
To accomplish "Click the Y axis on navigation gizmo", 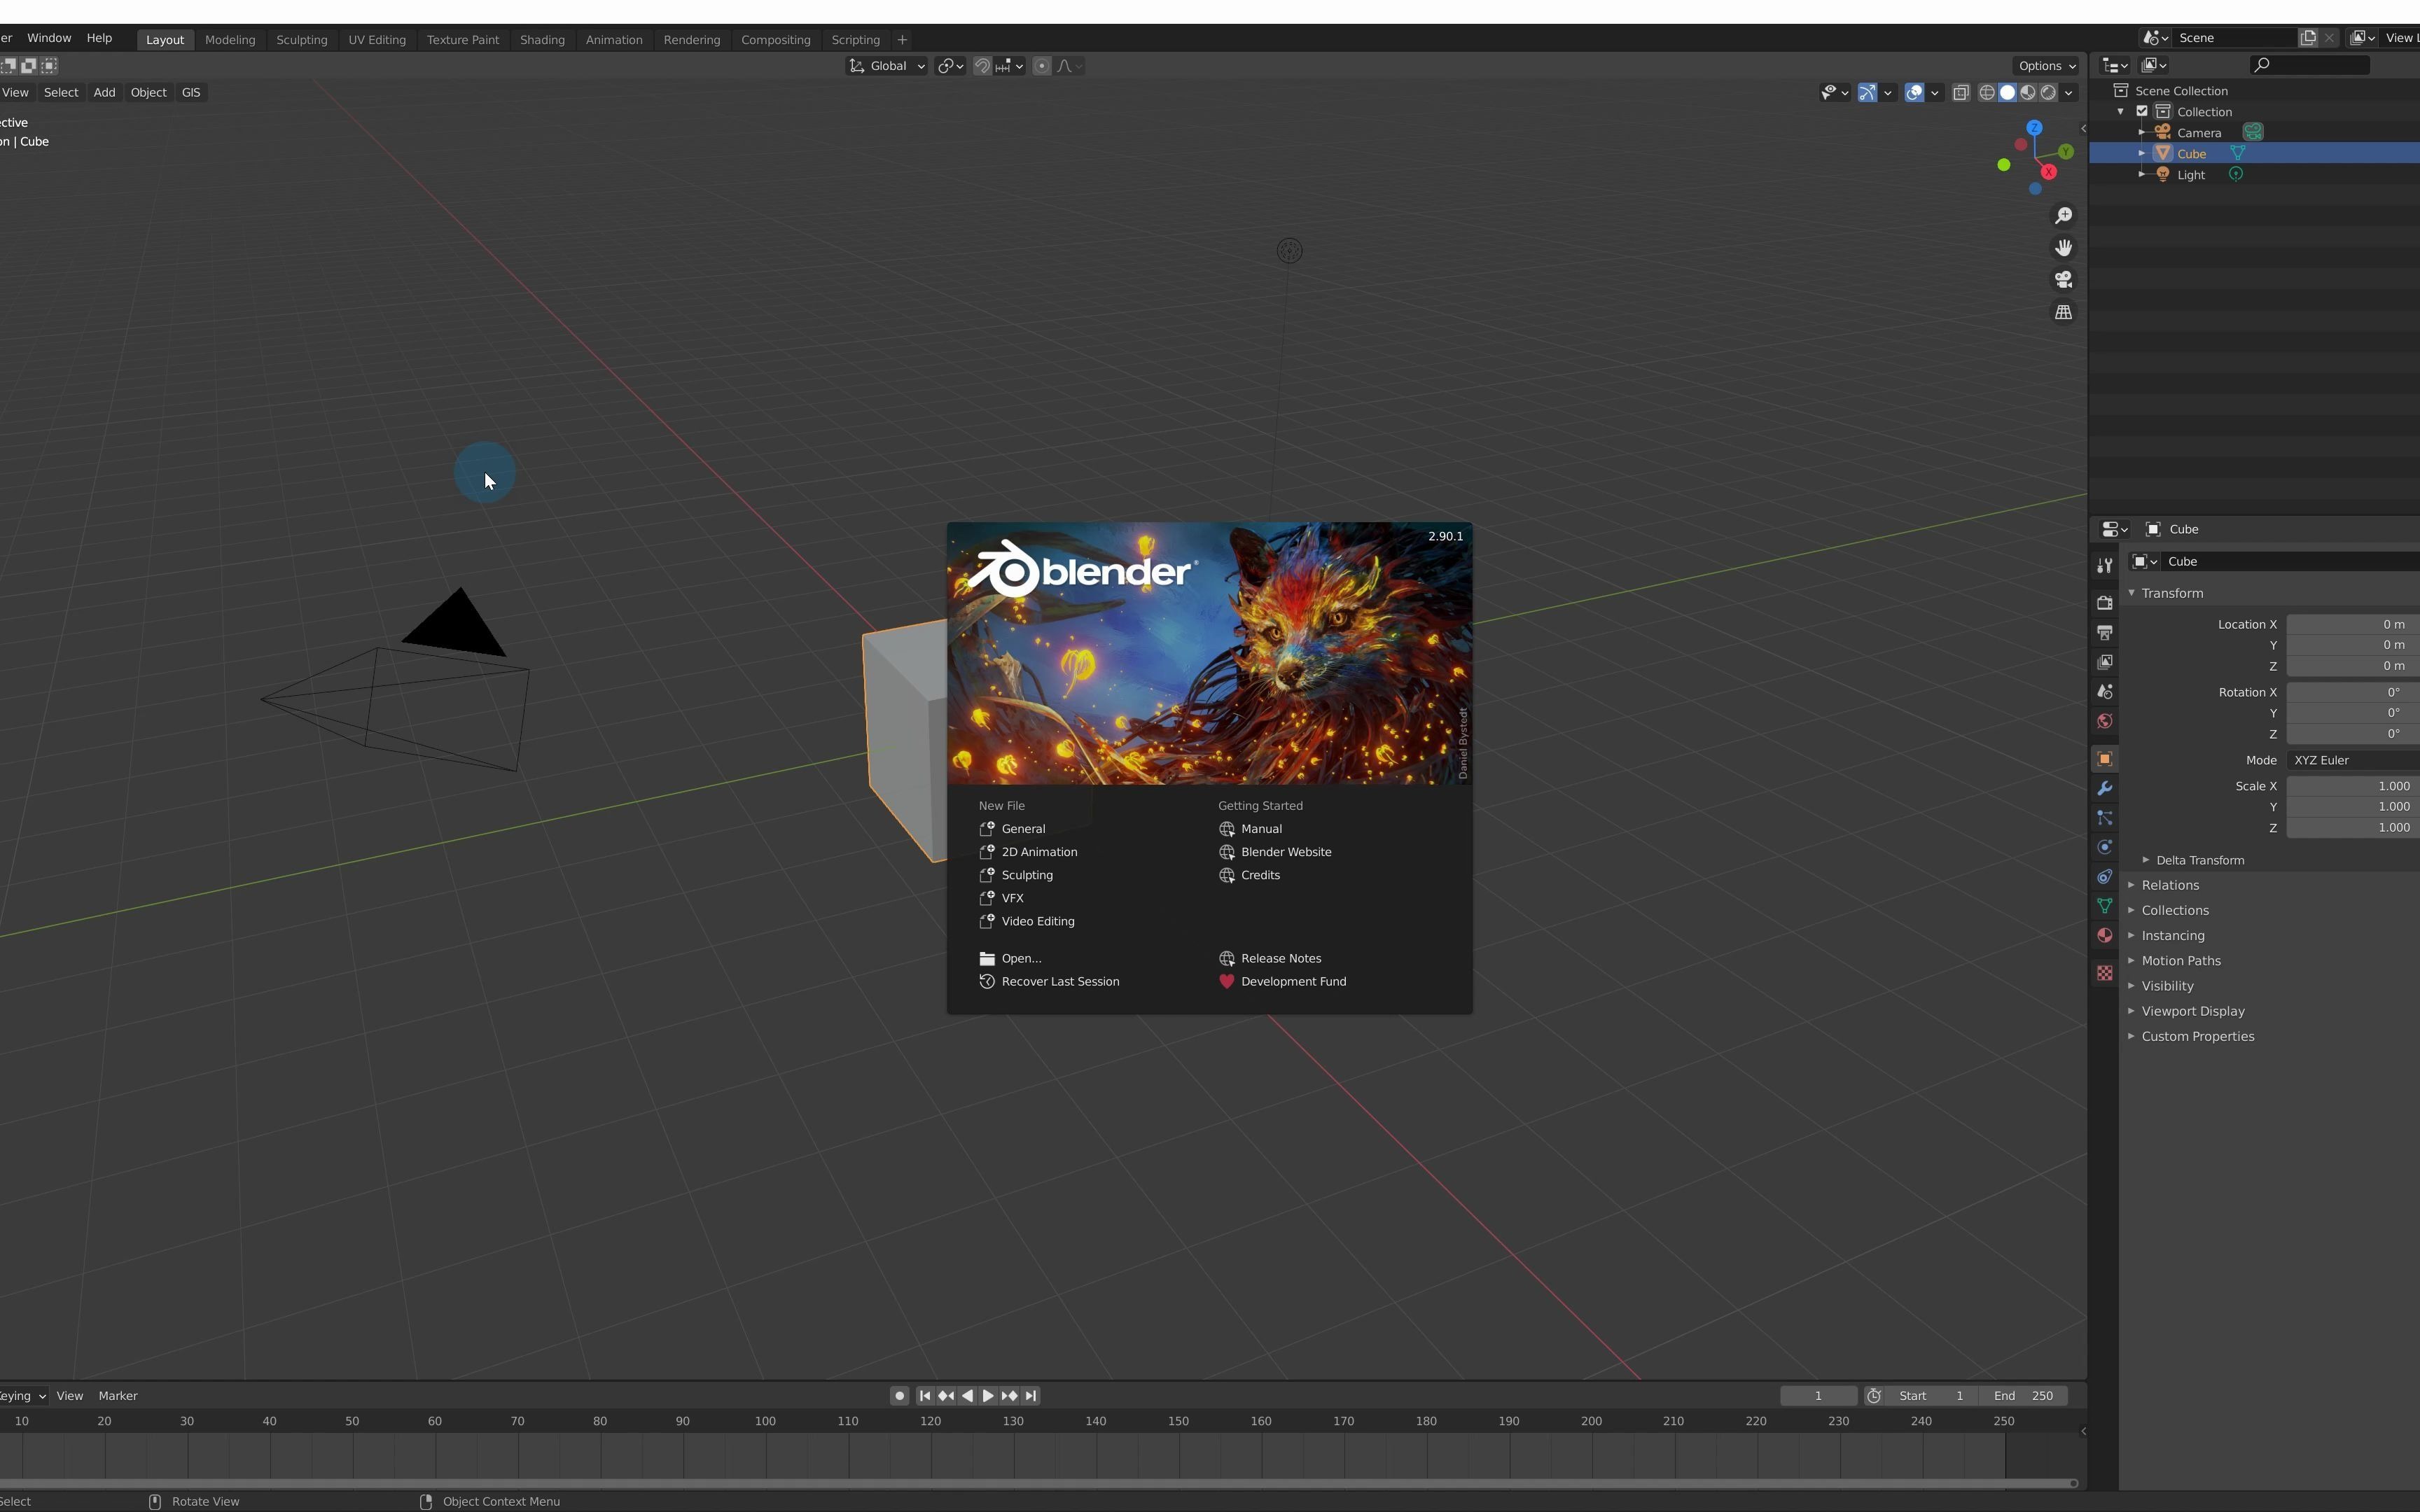I will point(2065,152).
